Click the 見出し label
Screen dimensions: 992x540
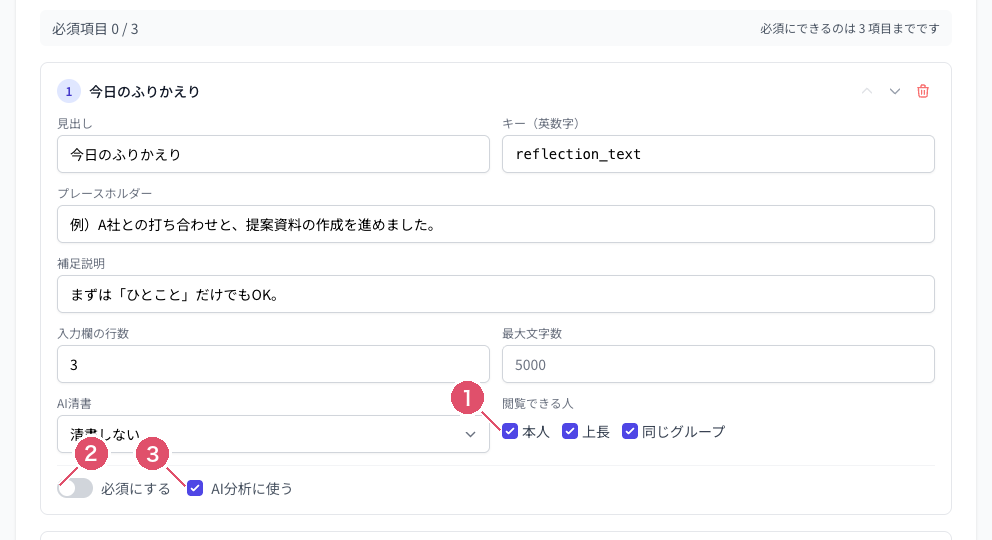(x=75, y=123)
